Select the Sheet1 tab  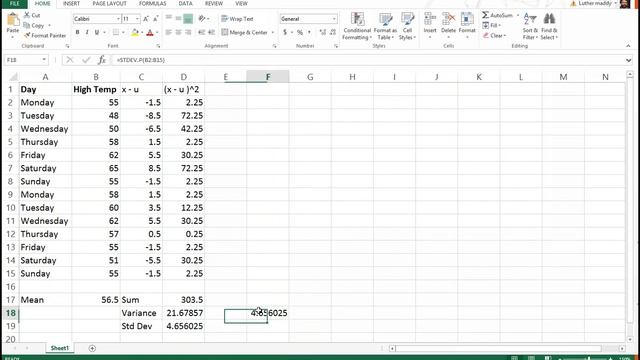coord(60,348)
